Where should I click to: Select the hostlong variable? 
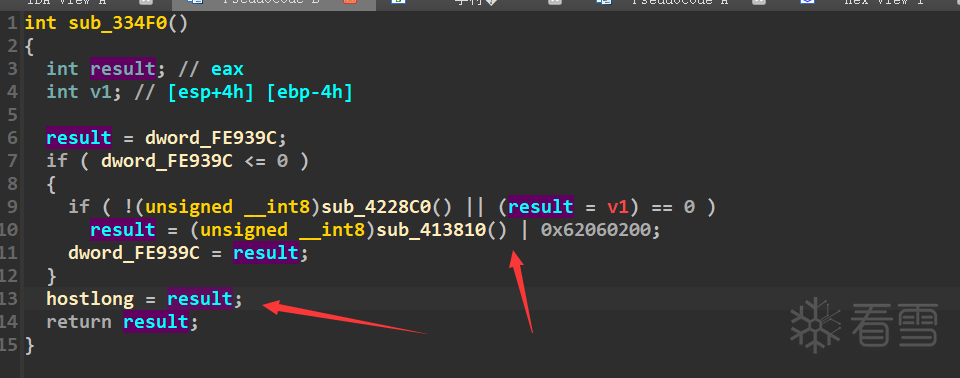pyautogui.click(x=90, y=299)
